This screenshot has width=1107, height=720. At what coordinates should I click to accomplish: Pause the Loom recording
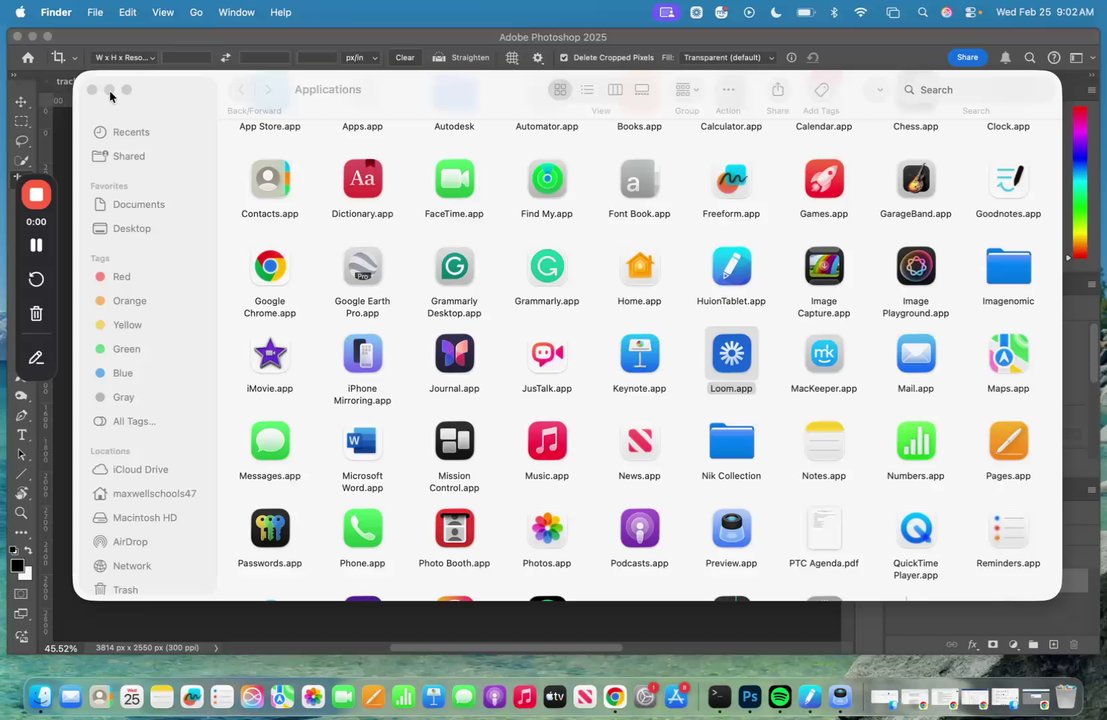click(x=36, y=245)
